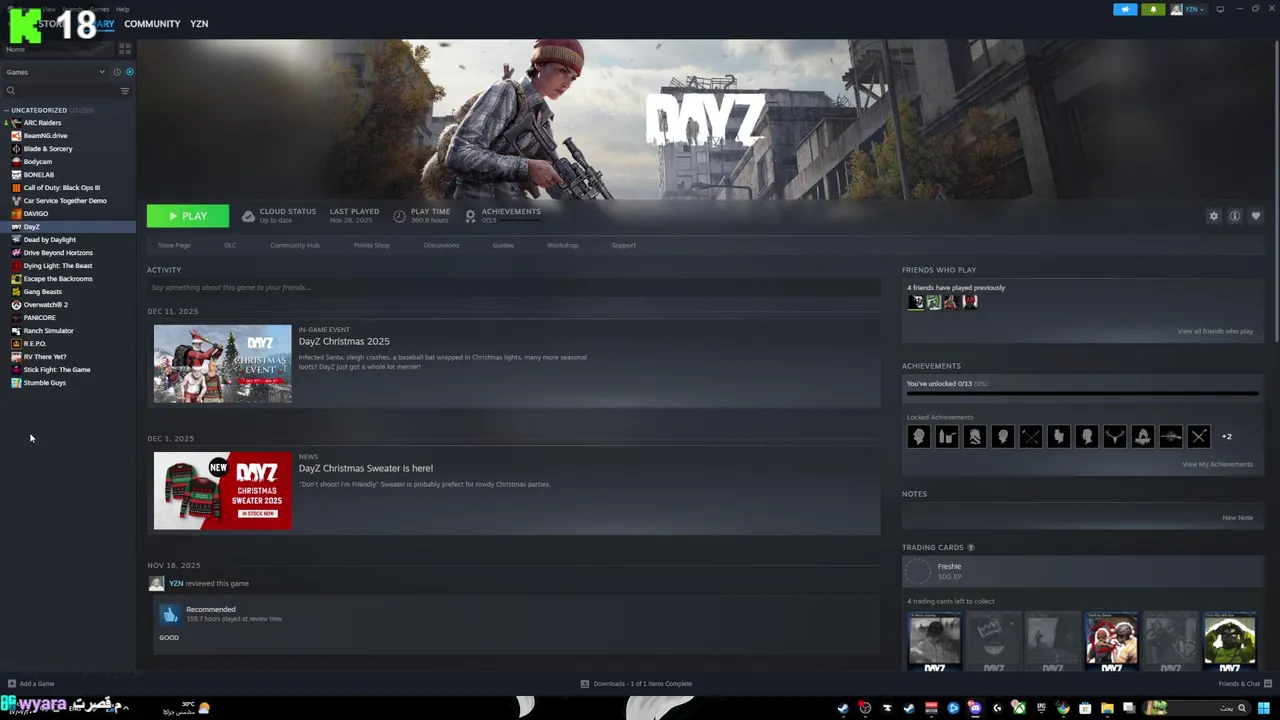
Task: Open the Points Shop tab
Action: tap(372, 245)
